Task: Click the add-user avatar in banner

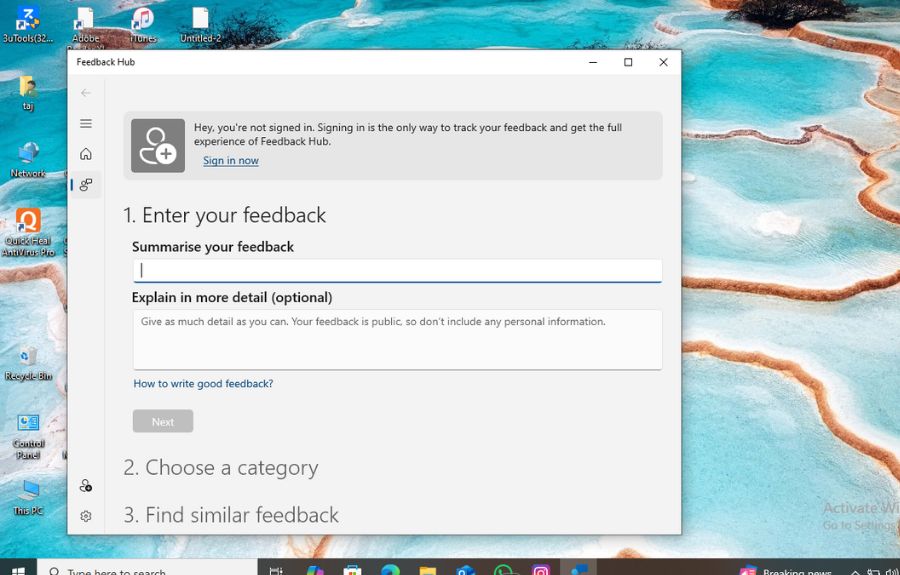Action: (158, 146)
